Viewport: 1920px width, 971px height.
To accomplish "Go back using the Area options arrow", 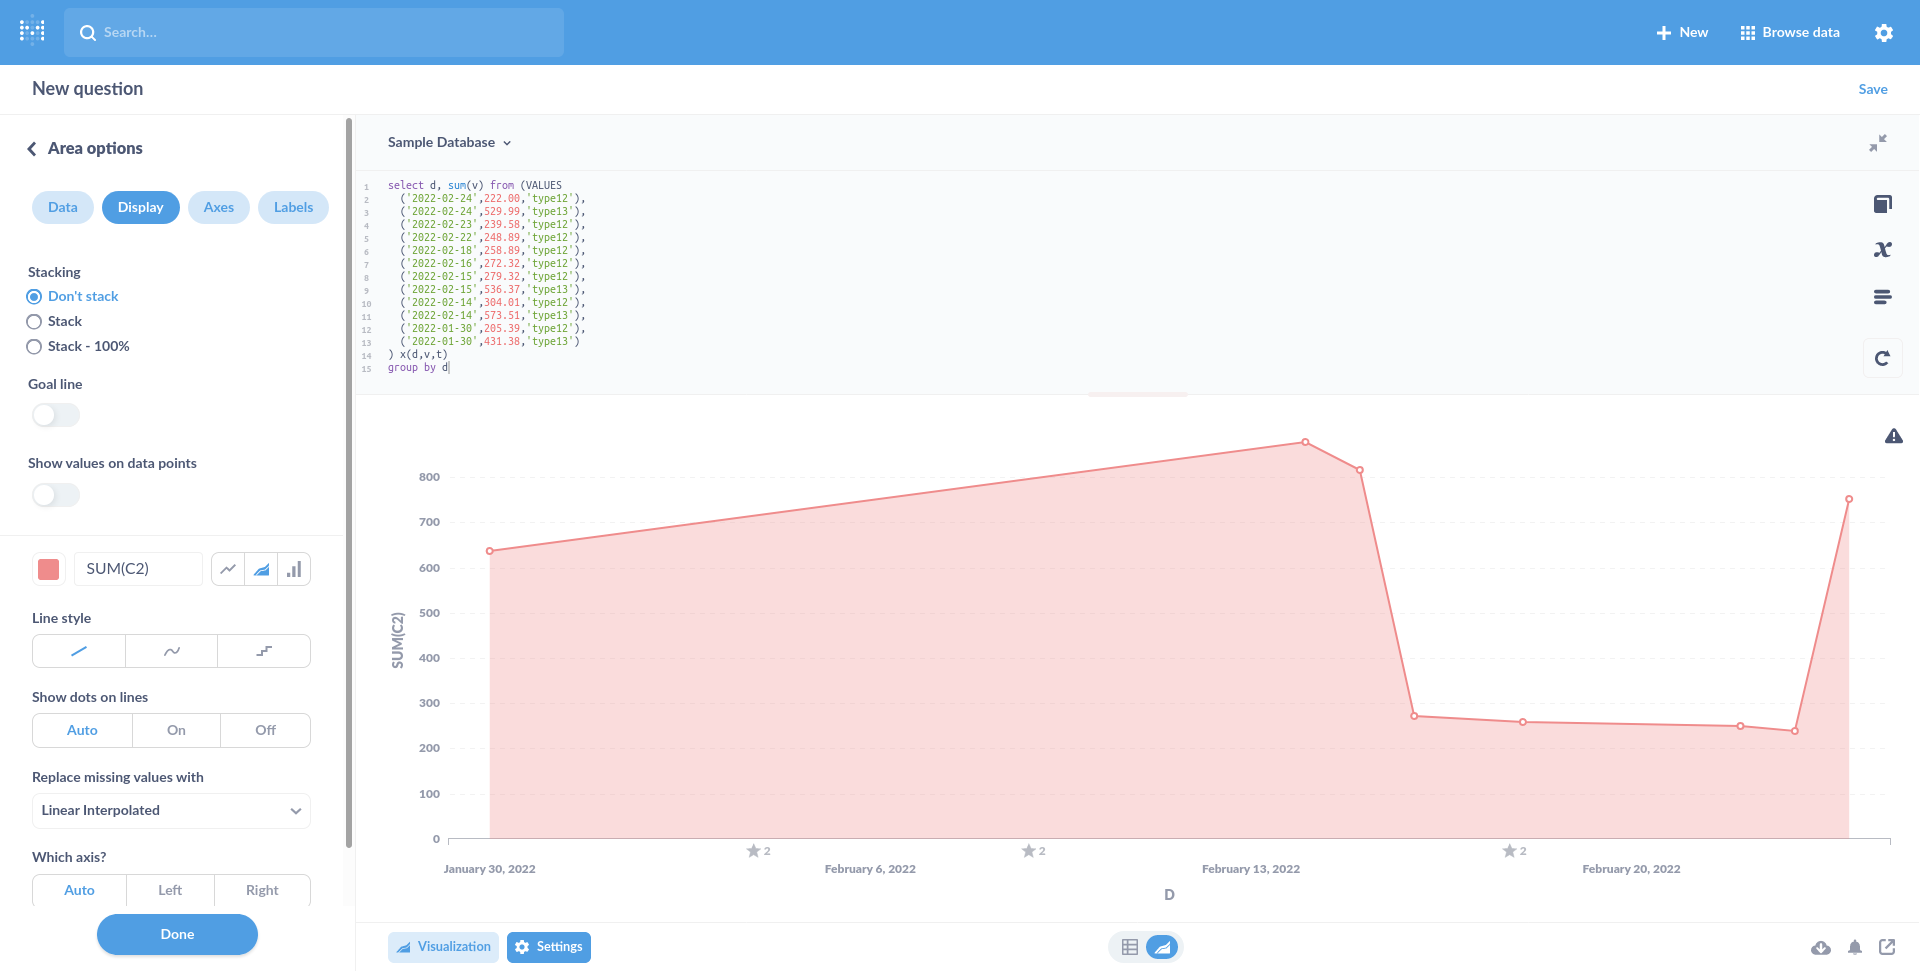I will coord(33,147).
